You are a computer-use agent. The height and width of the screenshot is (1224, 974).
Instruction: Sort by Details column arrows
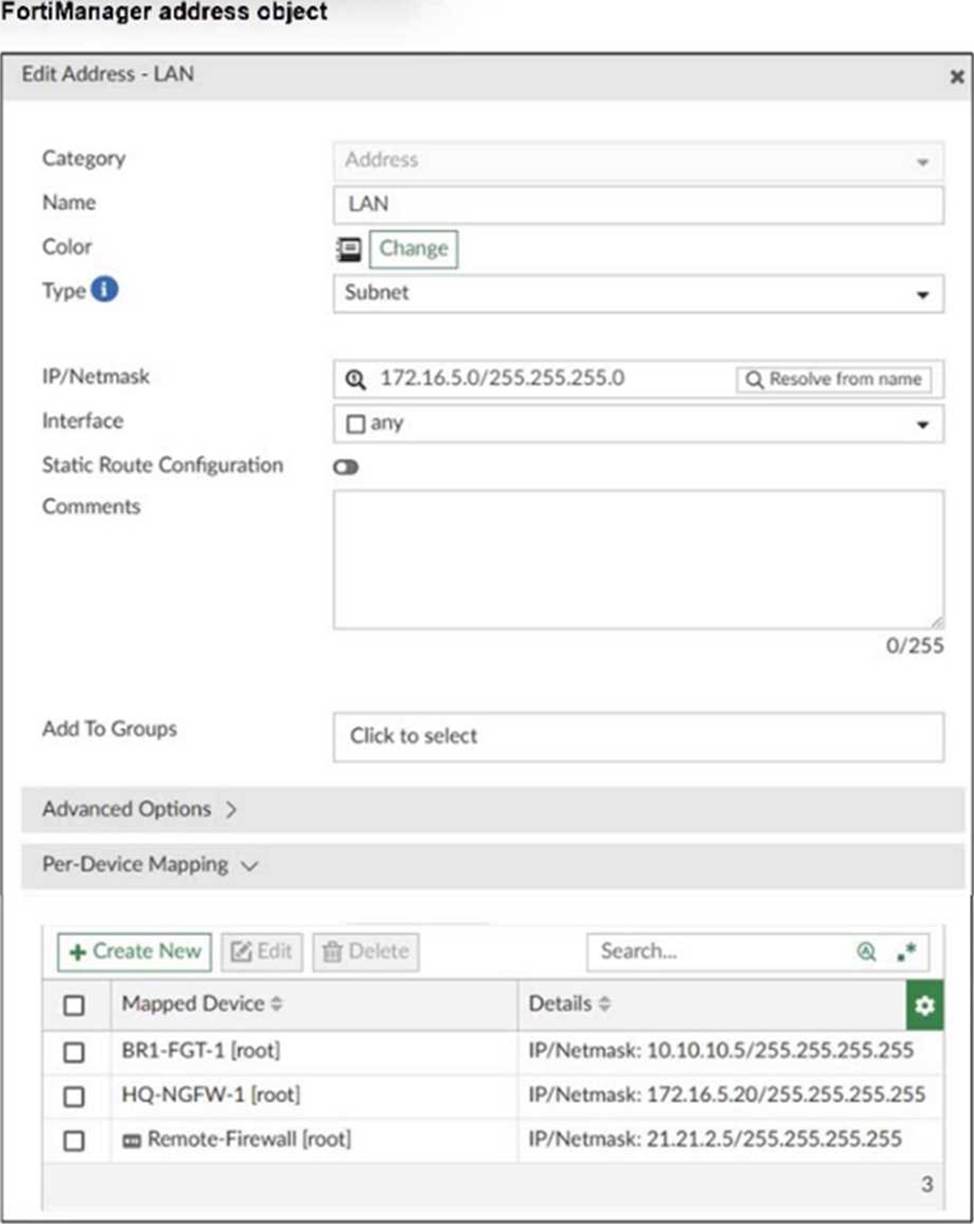point(606,1004)
